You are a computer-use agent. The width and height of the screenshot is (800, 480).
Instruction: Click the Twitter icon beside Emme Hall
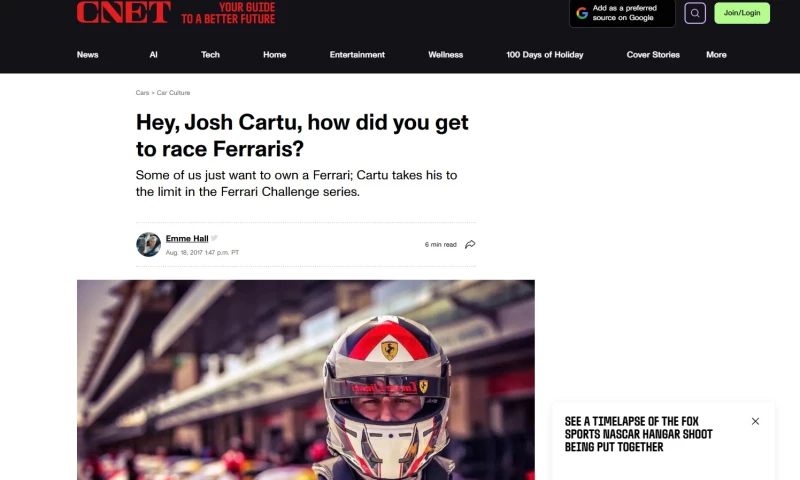pyautogui.click(x=214, y=238)
